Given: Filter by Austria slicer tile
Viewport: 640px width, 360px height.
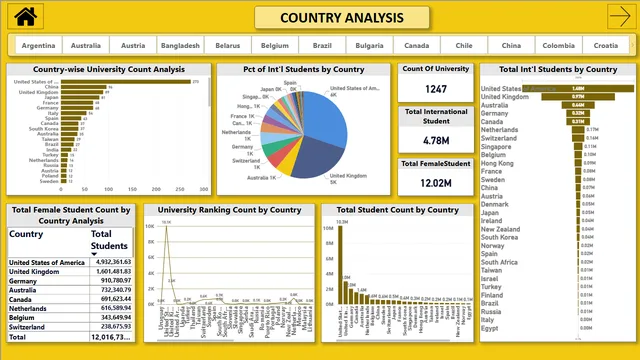Looking at the screenshot, I should [133, 45].
